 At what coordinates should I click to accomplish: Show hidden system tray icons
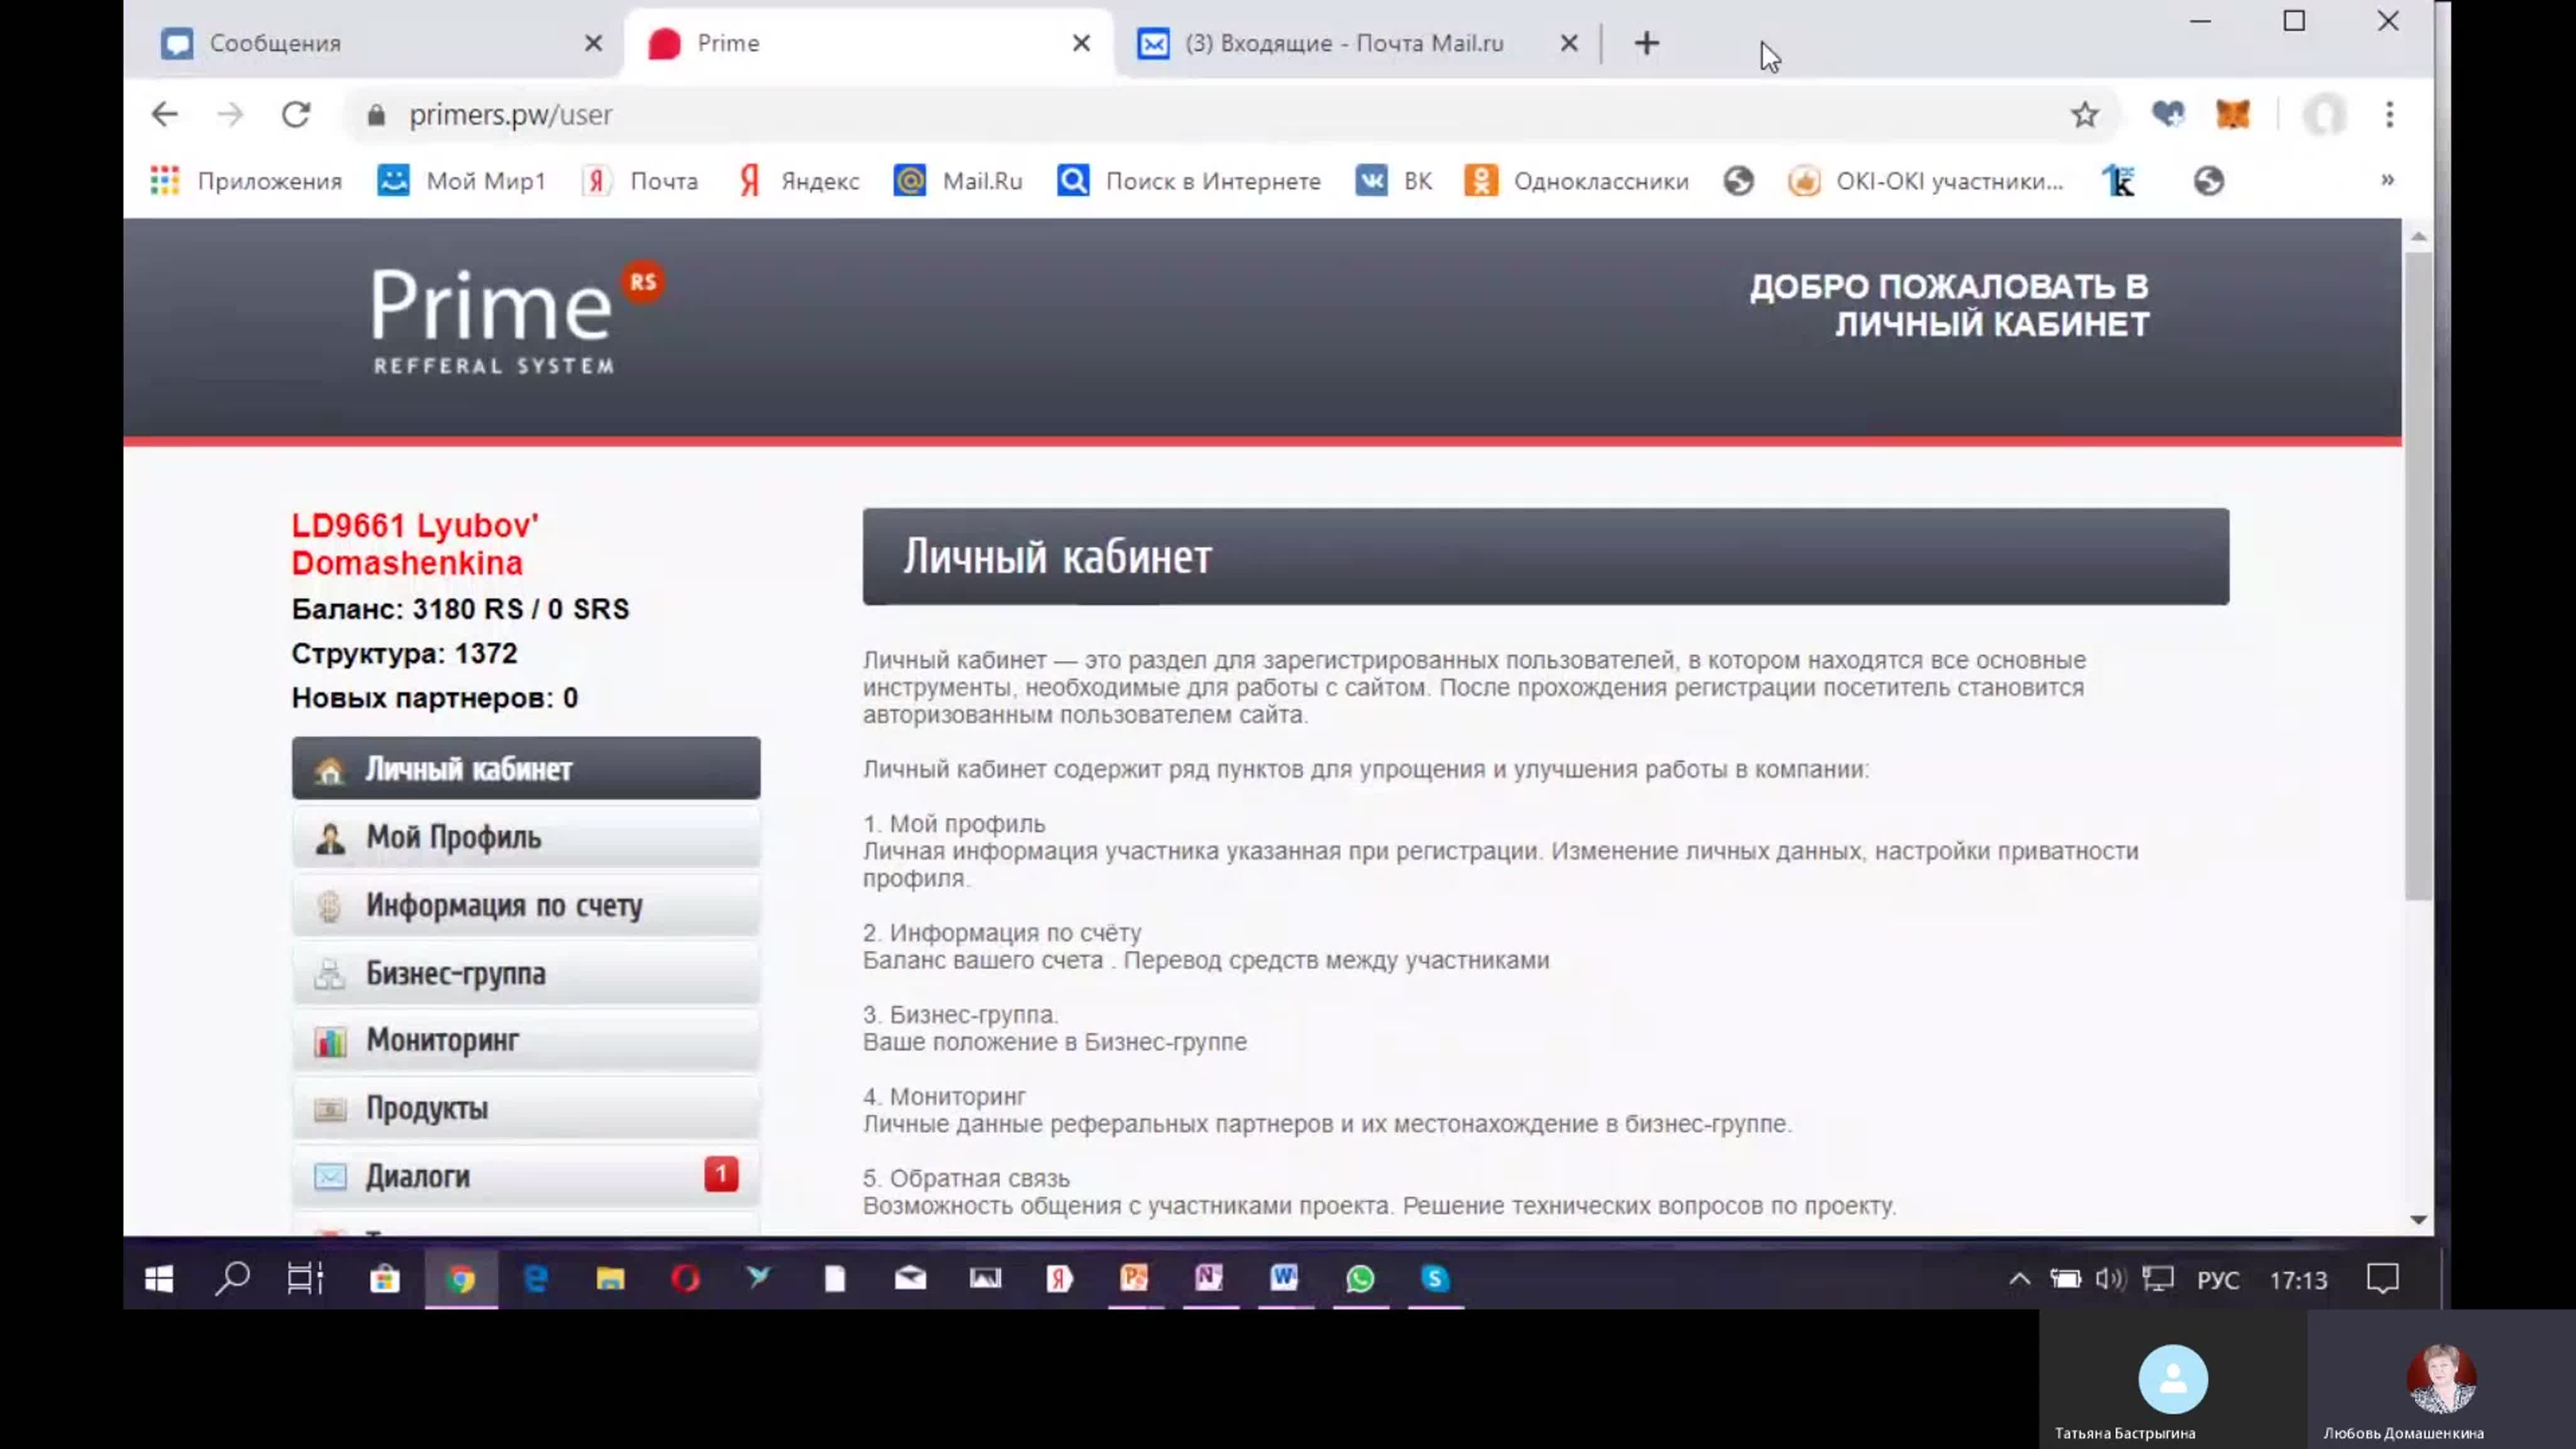pyautogui.click(x=2020, y=1279)
